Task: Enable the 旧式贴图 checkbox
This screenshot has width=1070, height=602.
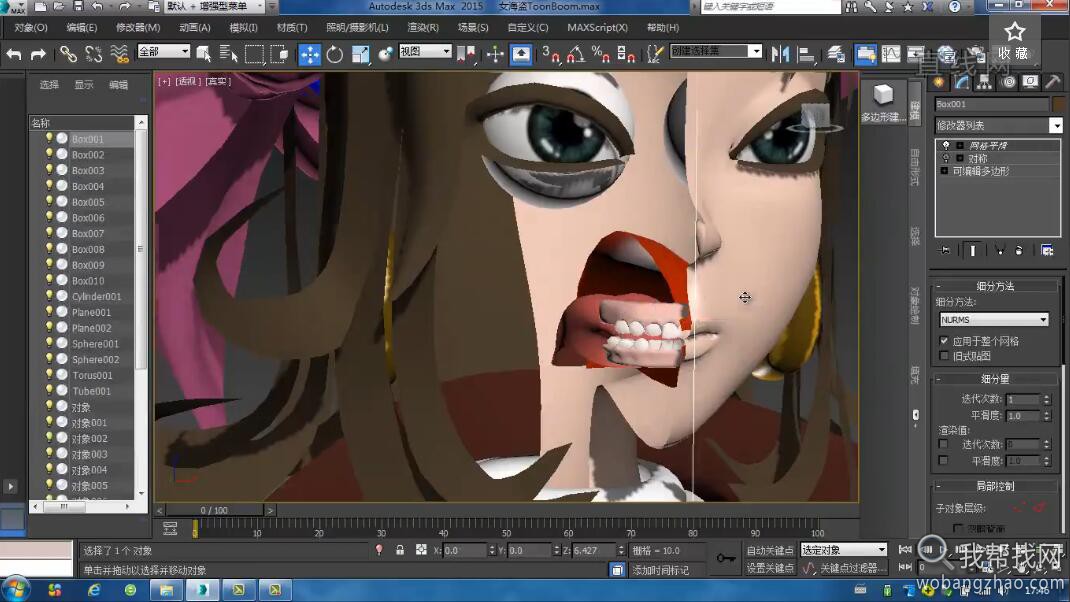Action: click(x=944, y=356)
